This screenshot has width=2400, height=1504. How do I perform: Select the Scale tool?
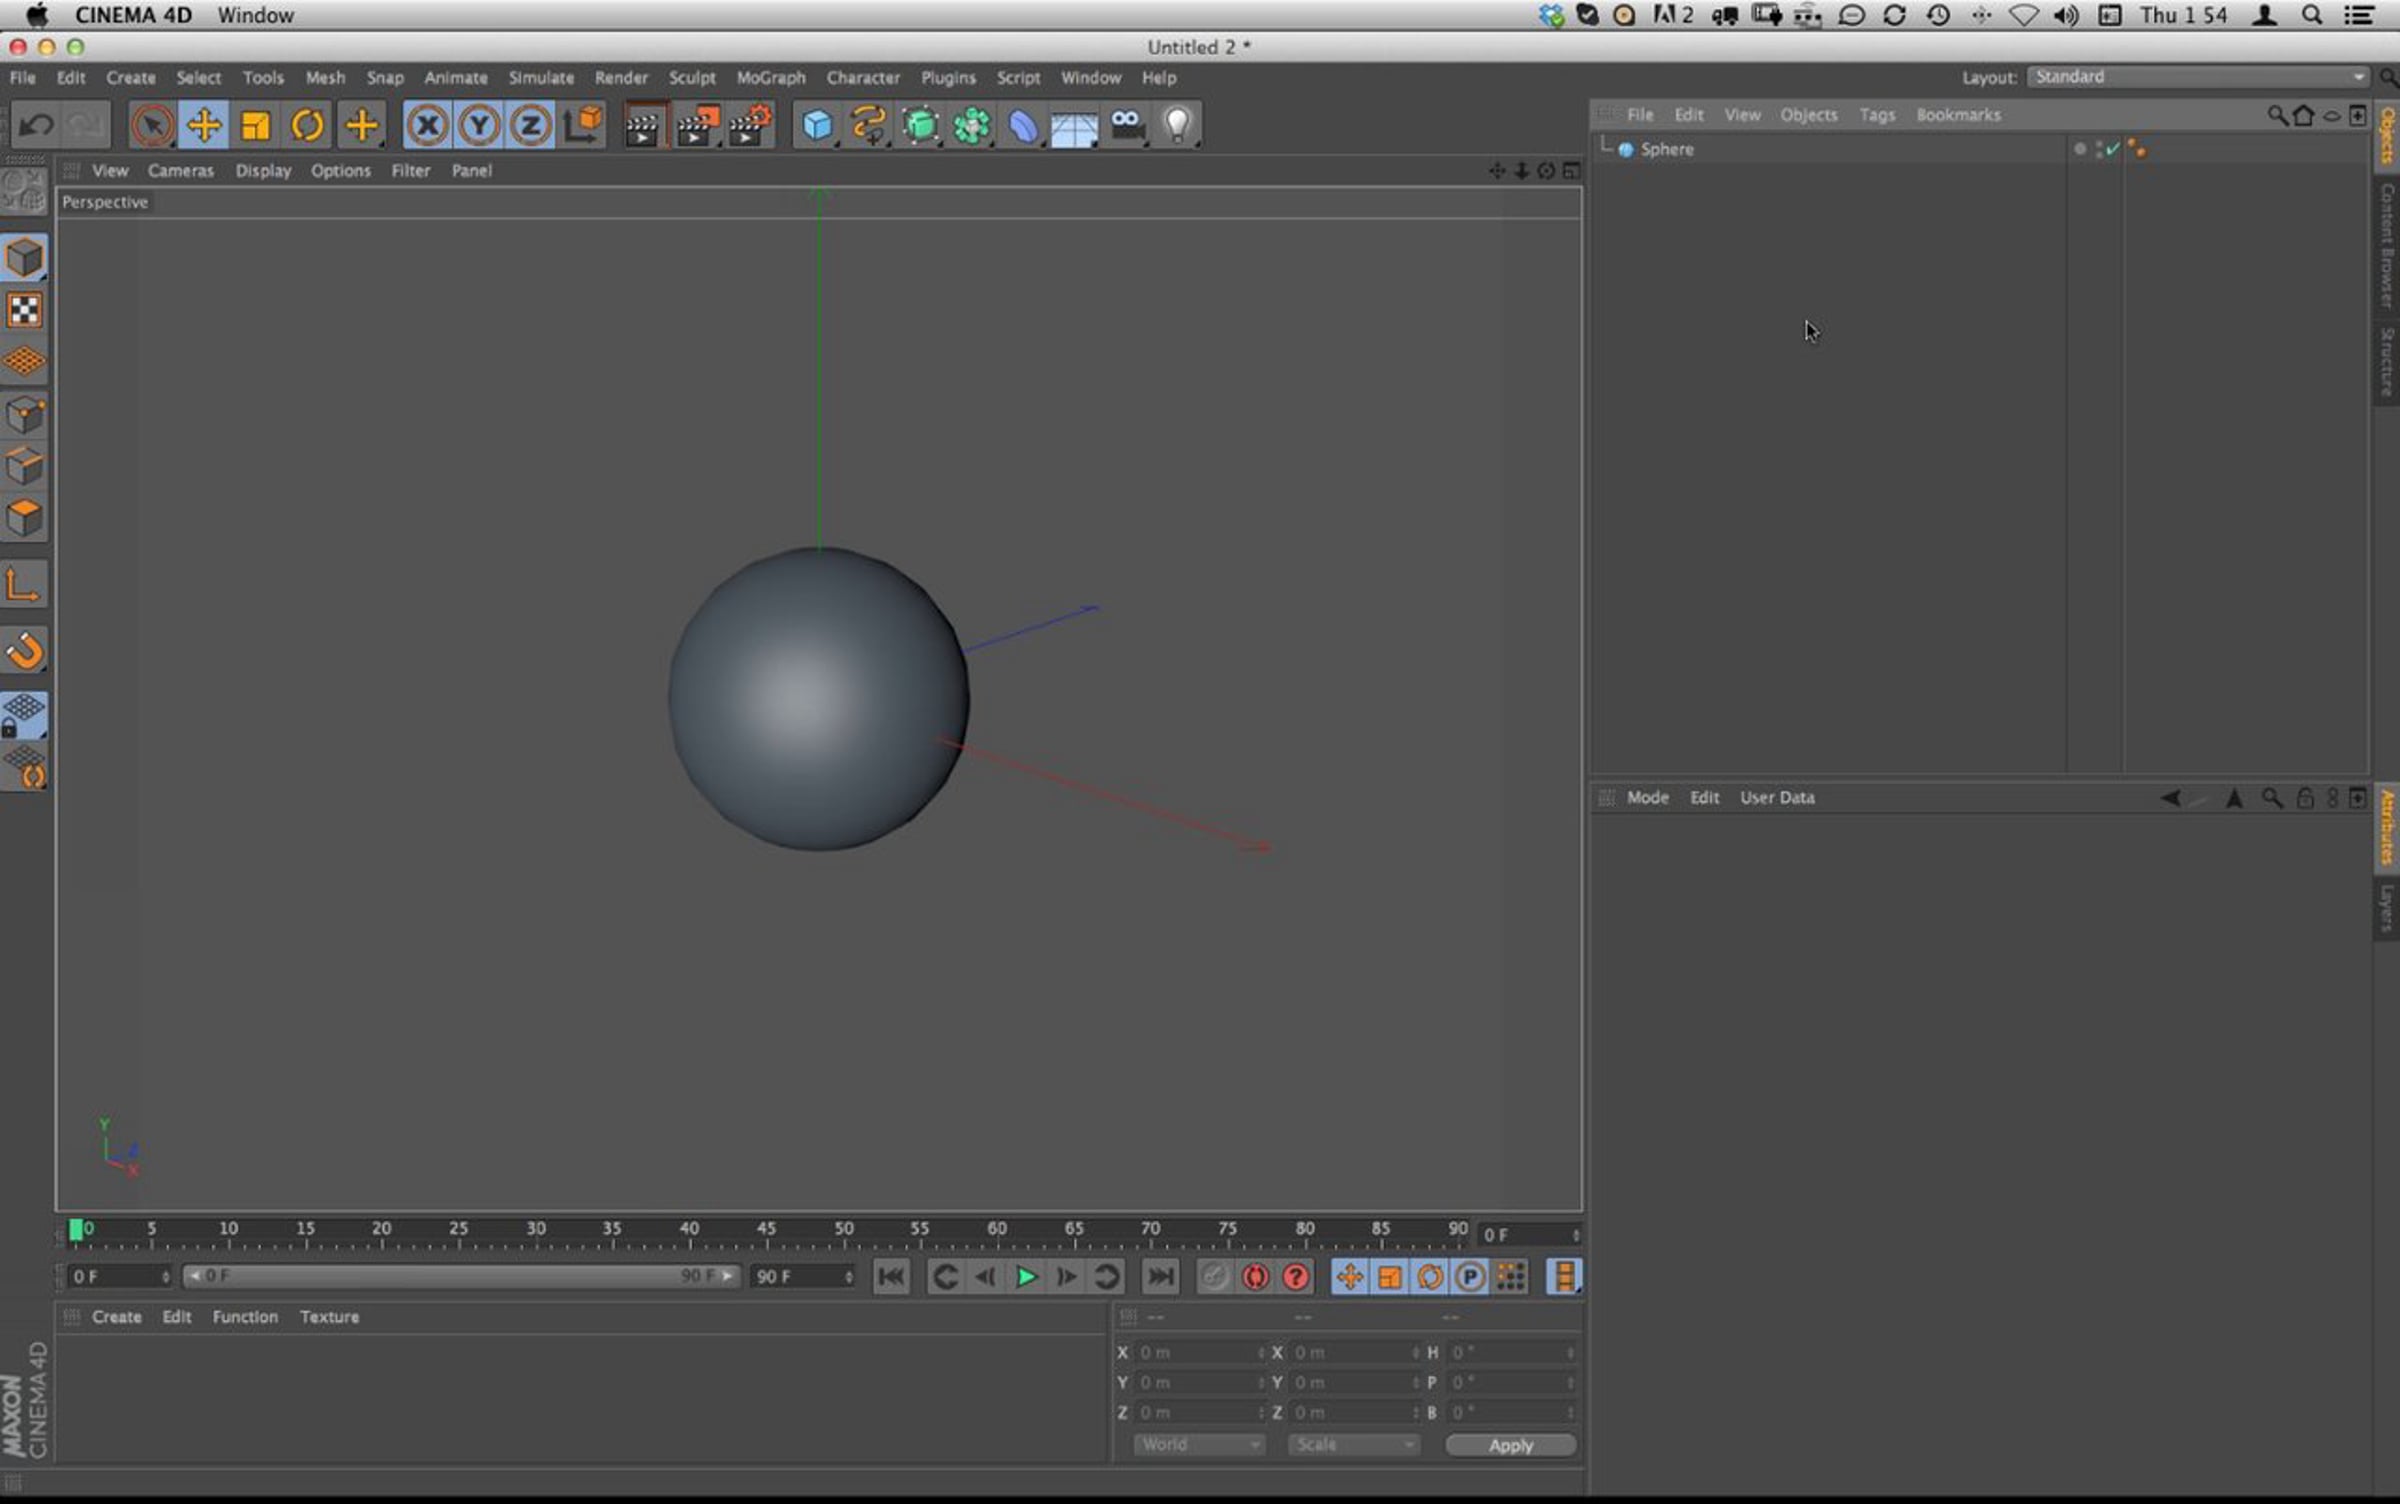coord(256,125)
